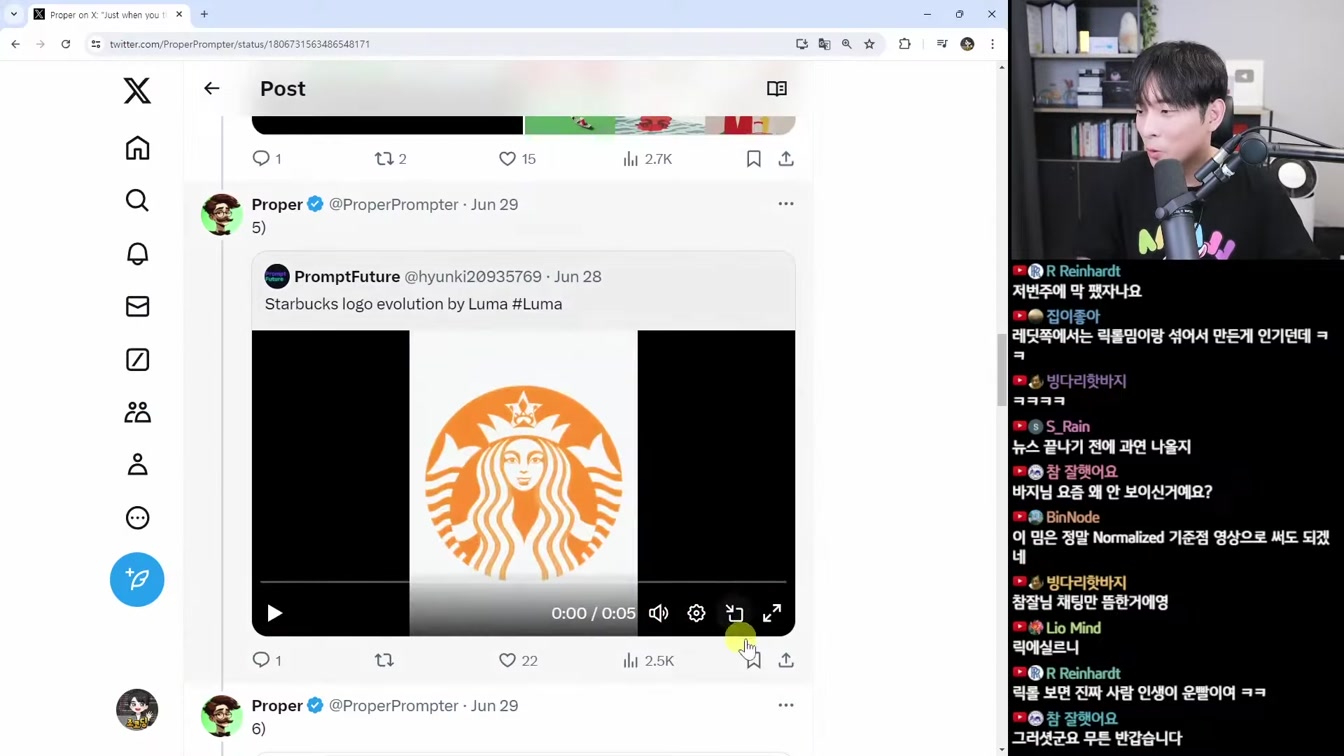This screenshot has height=756, width=1344.
Task: Click Starbucks logo evolution quoted text
Action: tap(413, 304)
